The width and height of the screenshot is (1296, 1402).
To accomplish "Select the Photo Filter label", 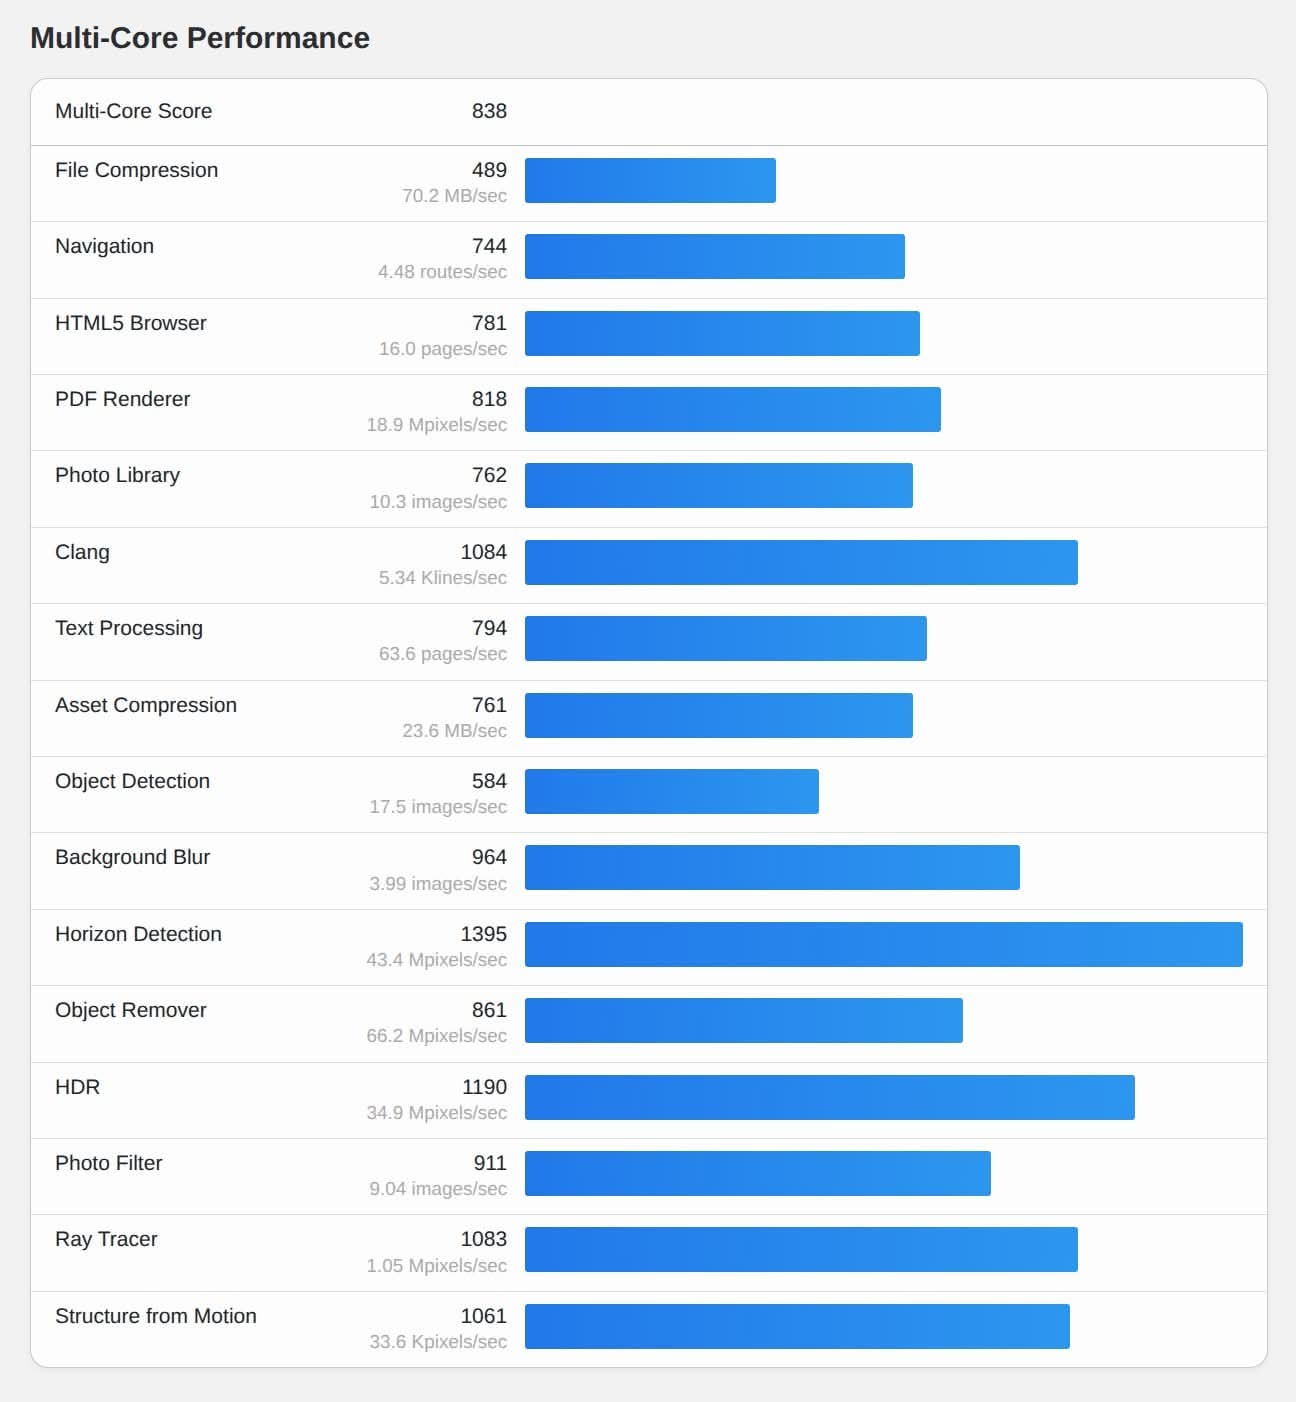I will pyautogui.click(x=108, y=1163).
